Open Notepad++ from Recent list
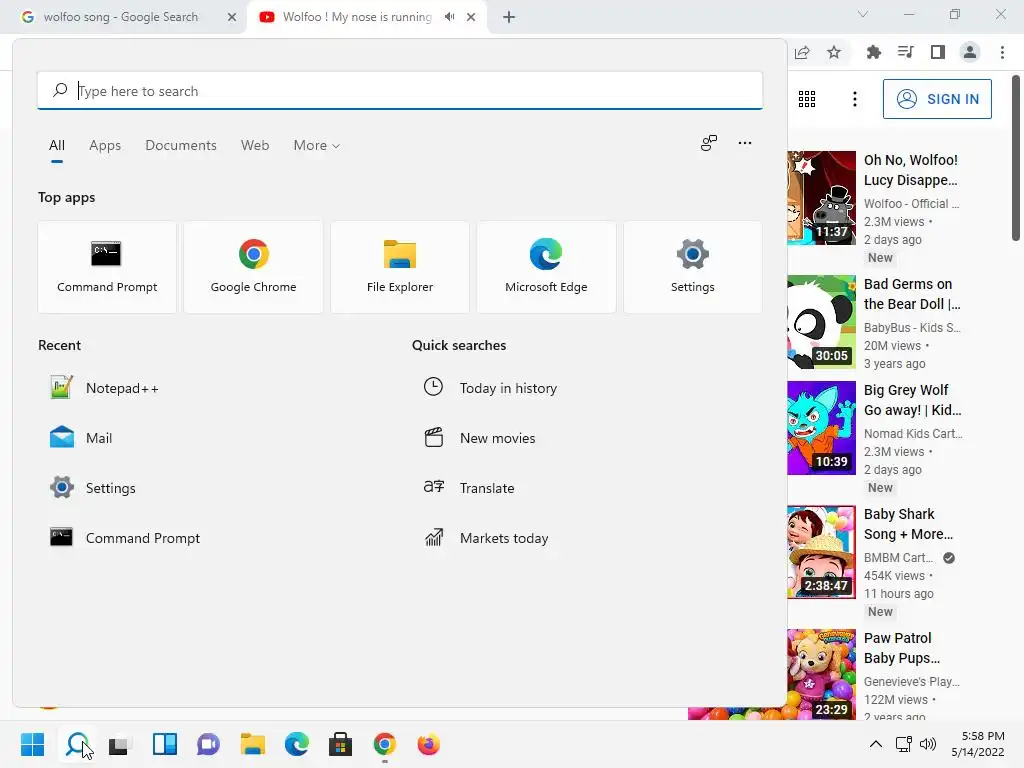 104,388
